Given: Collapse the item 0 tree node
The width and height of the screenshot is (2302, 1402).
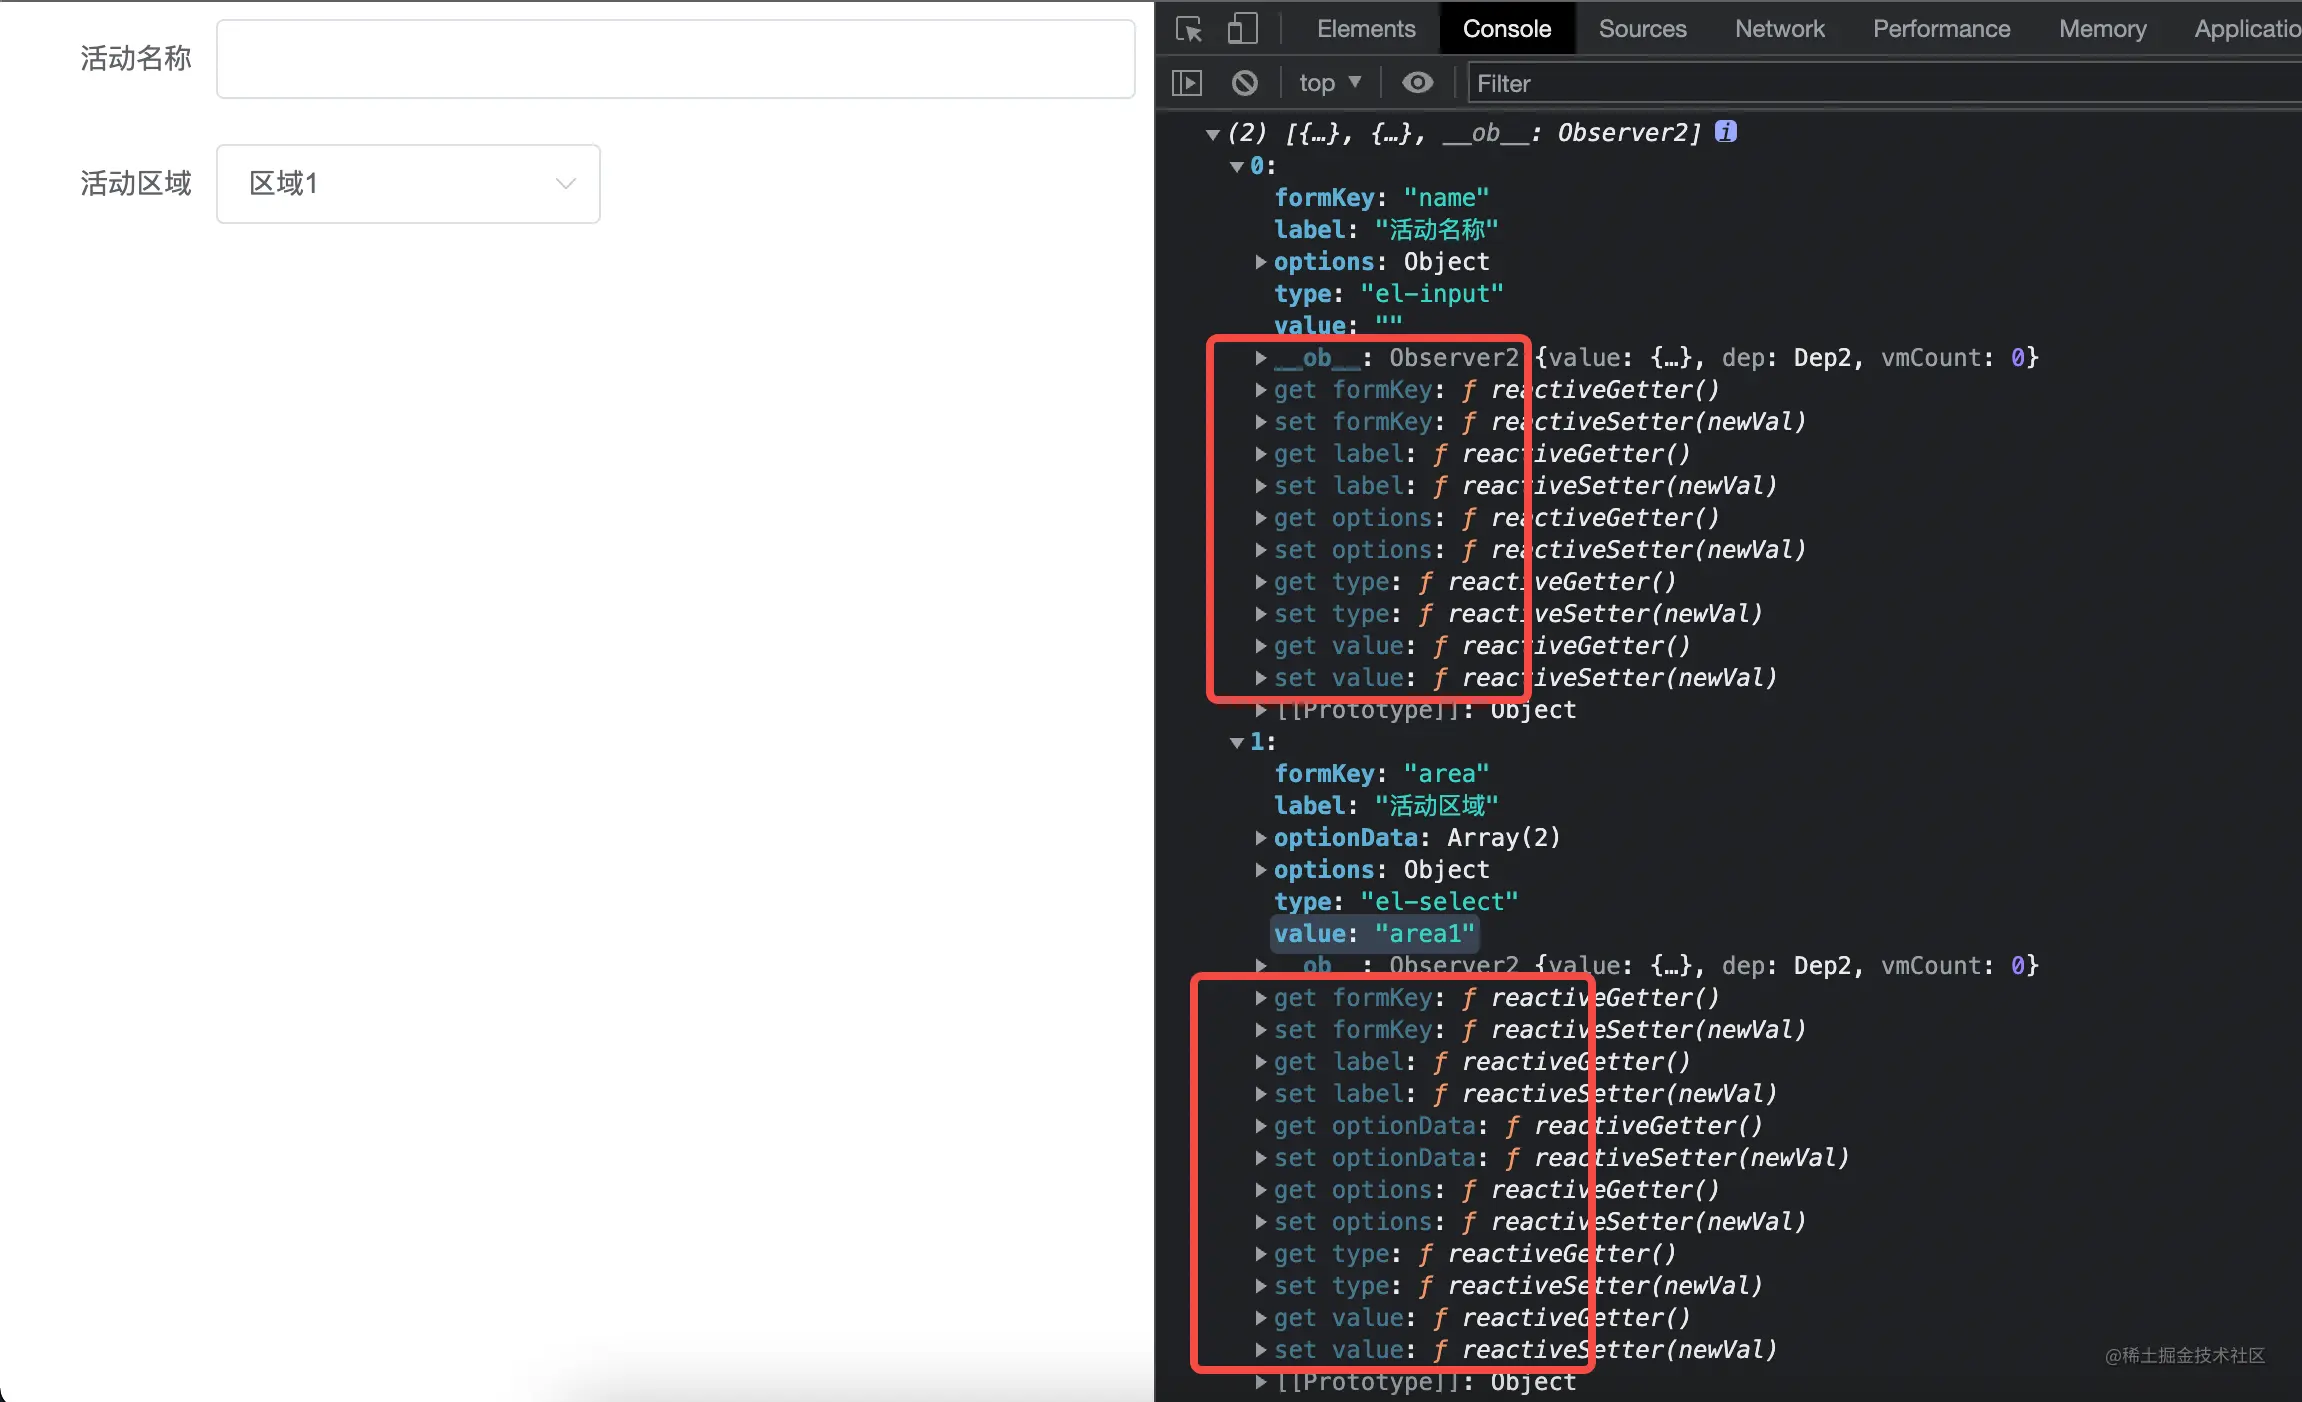Looking at the screenshot, I should click(1237, 167).
